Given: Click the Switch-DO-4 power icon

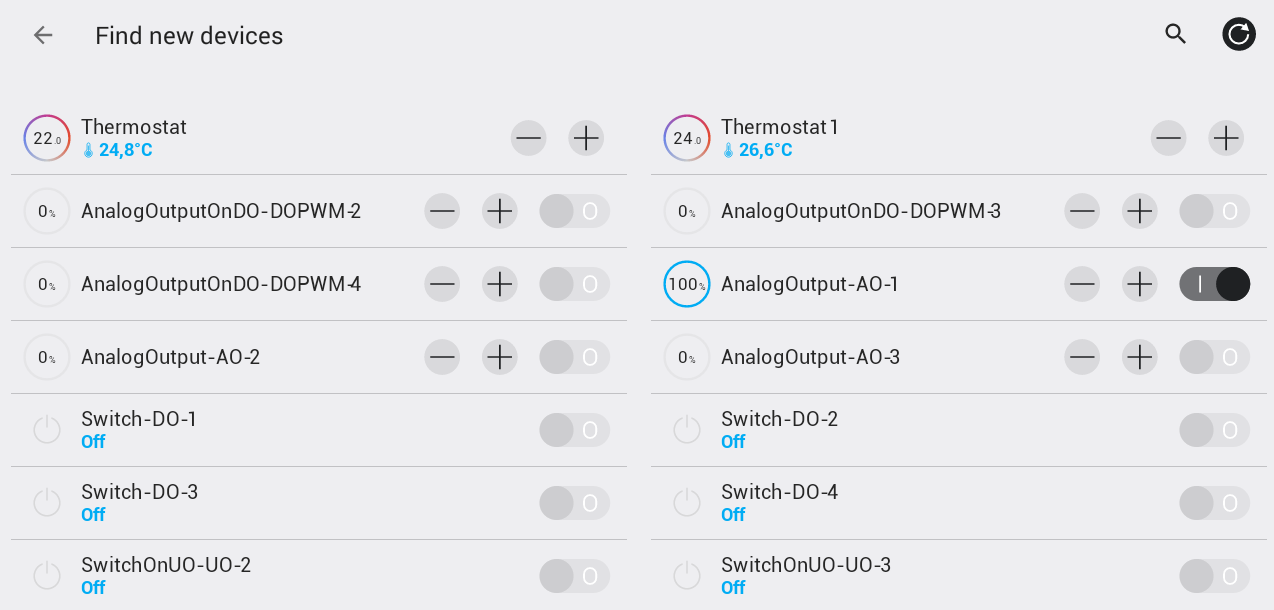Looking at the screenshot, I should point(687,503).
